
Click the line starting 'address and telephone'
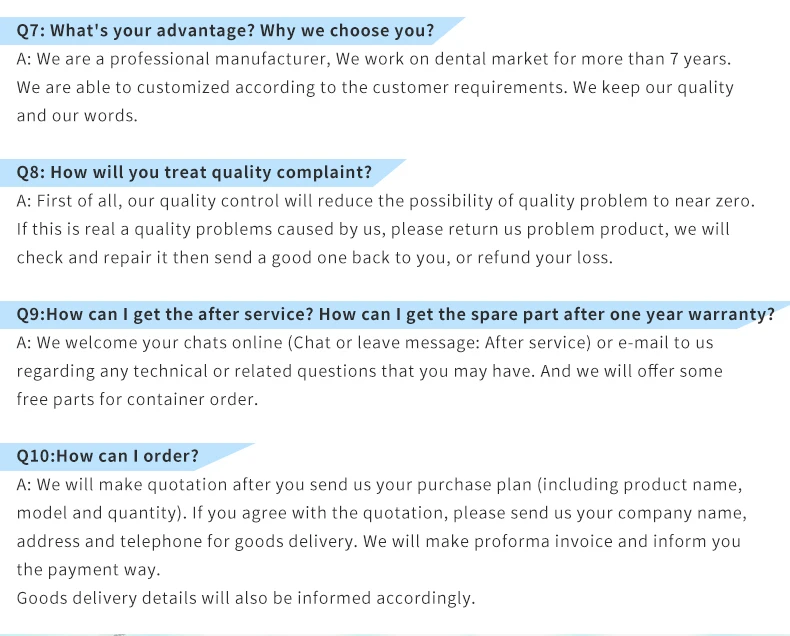point(378,541)
